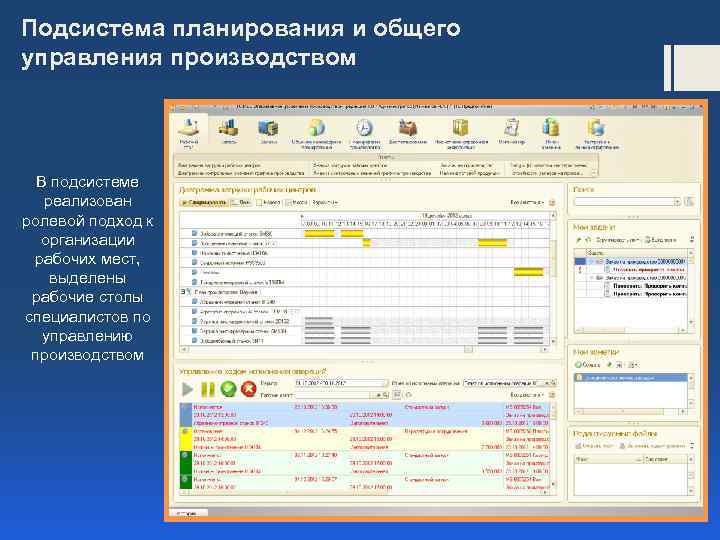Click the pencil icon in Мои задачи toolbar

[x=579, y=240]
